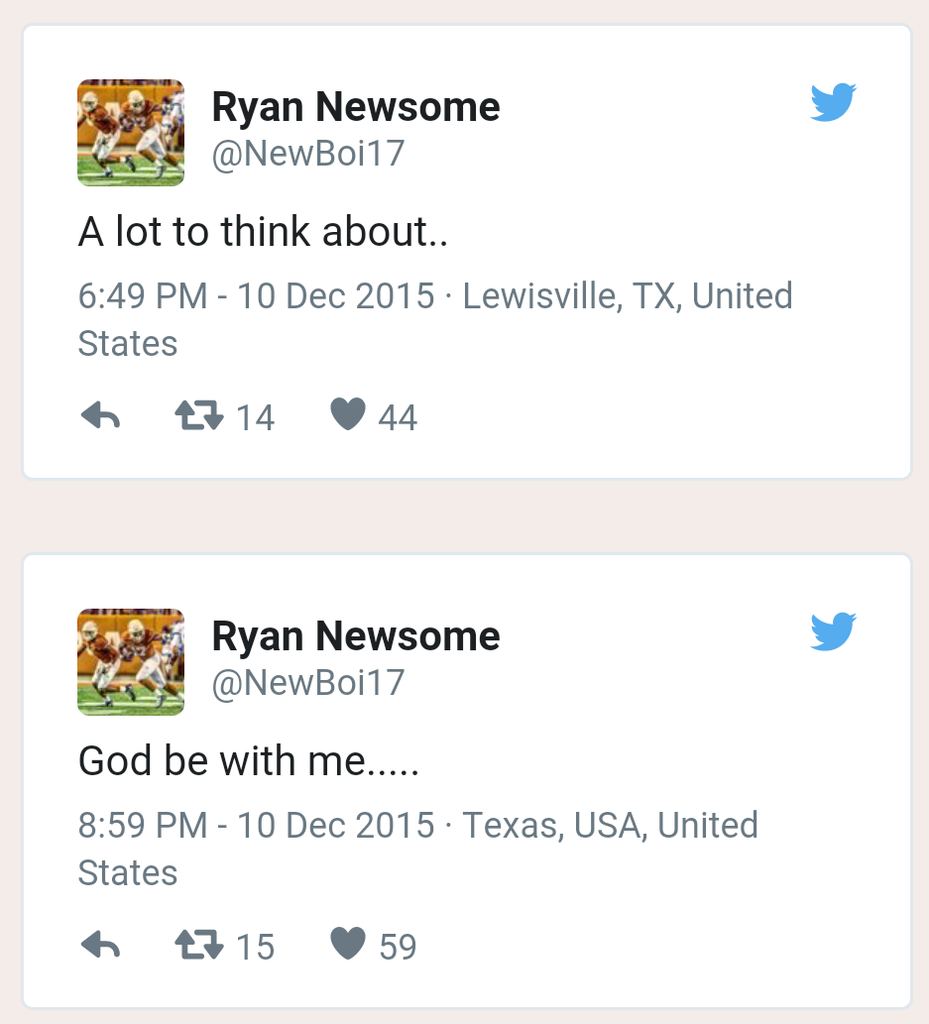Like the 'A lot to think about' tweet

tap(348, 414)
